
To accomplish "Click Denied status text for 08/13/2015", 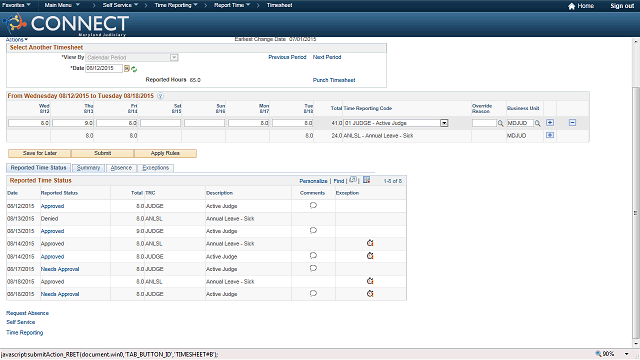I will click(49, 219).
